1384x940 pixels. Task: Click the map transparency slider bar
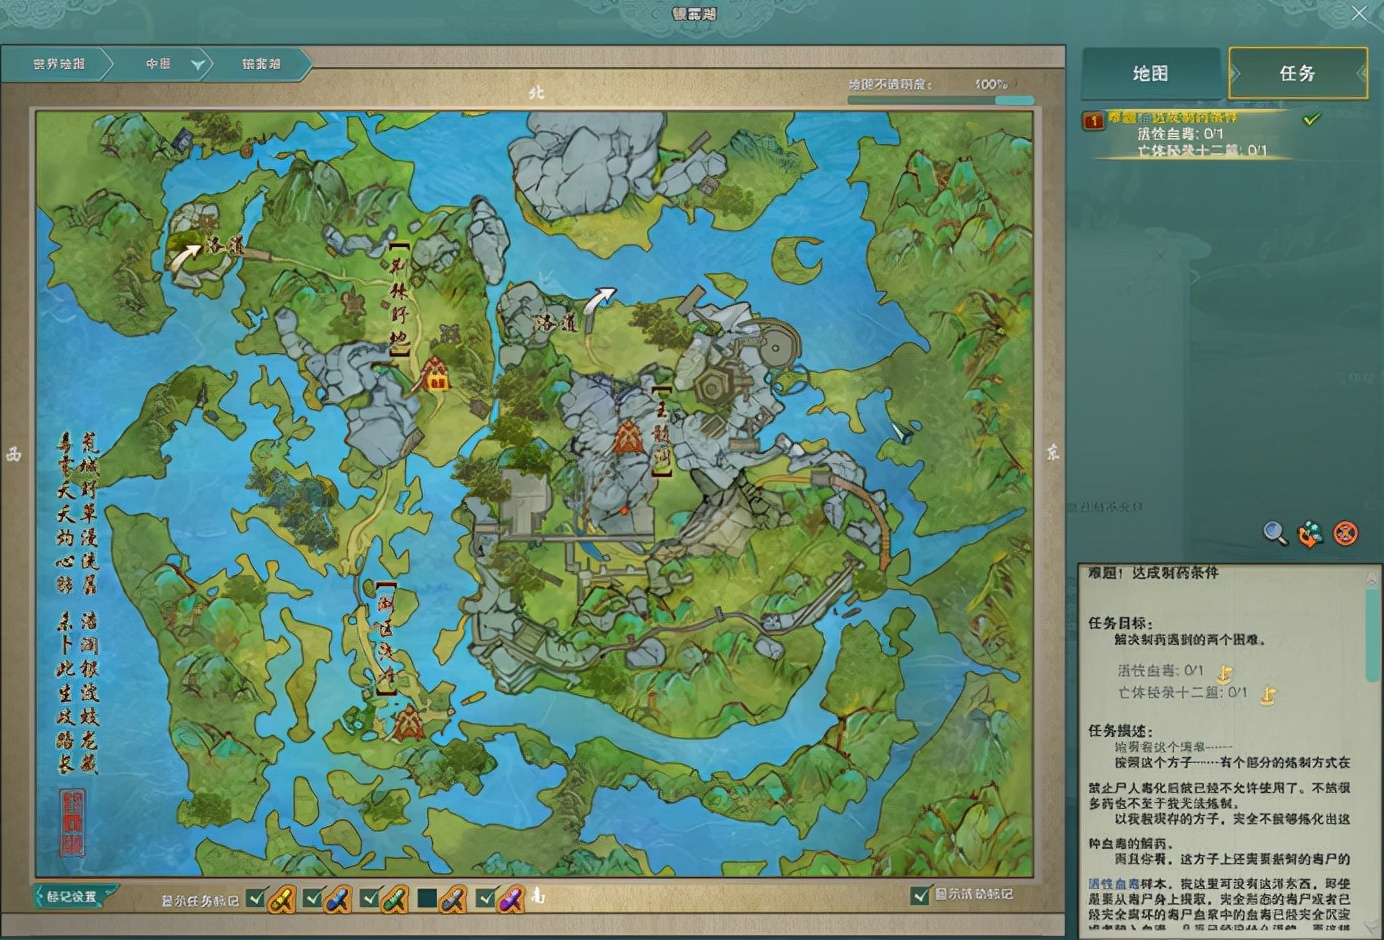[x=941, y=100]
